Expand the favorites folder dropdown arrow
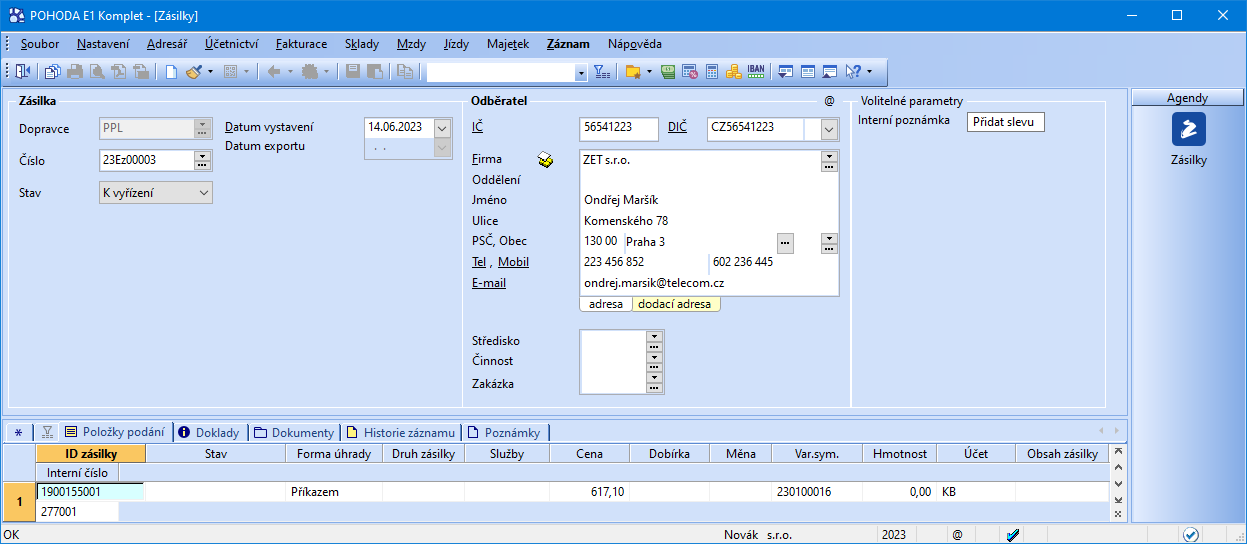Viewport: 1247px width, 544px height. [x=650, y=71]
